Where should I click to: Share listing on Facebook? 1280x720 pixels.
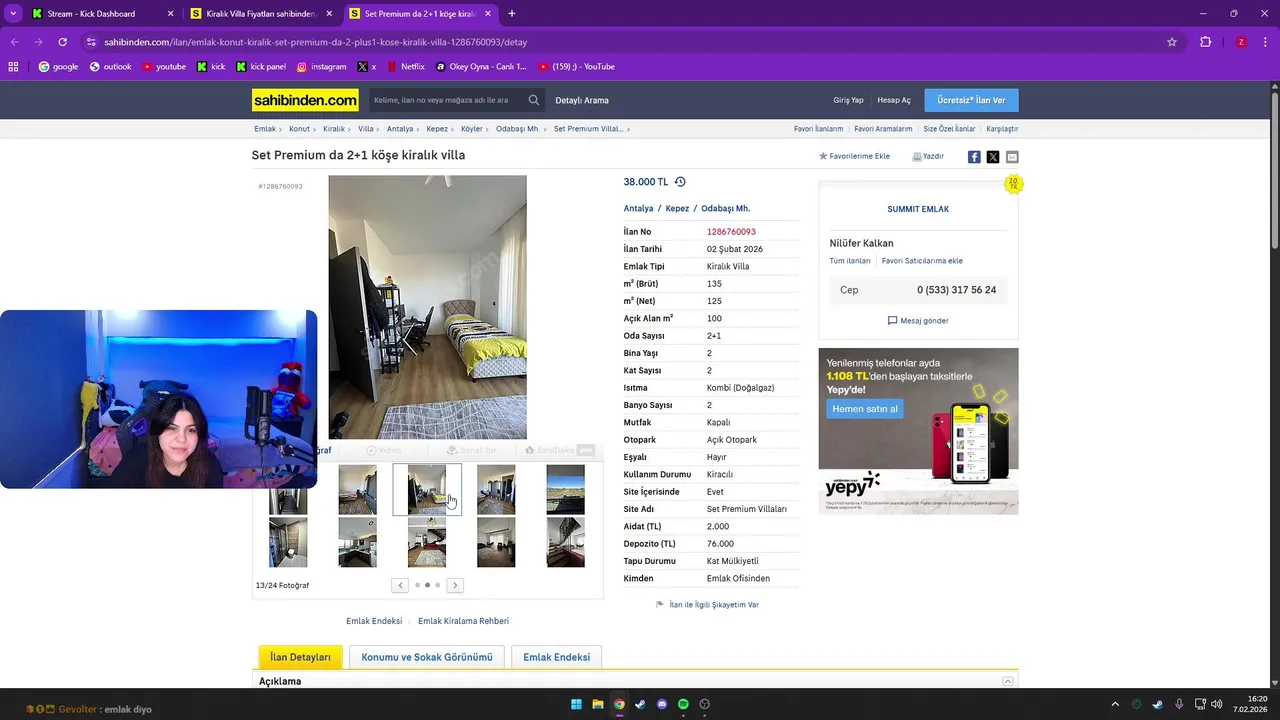(974, 157)
